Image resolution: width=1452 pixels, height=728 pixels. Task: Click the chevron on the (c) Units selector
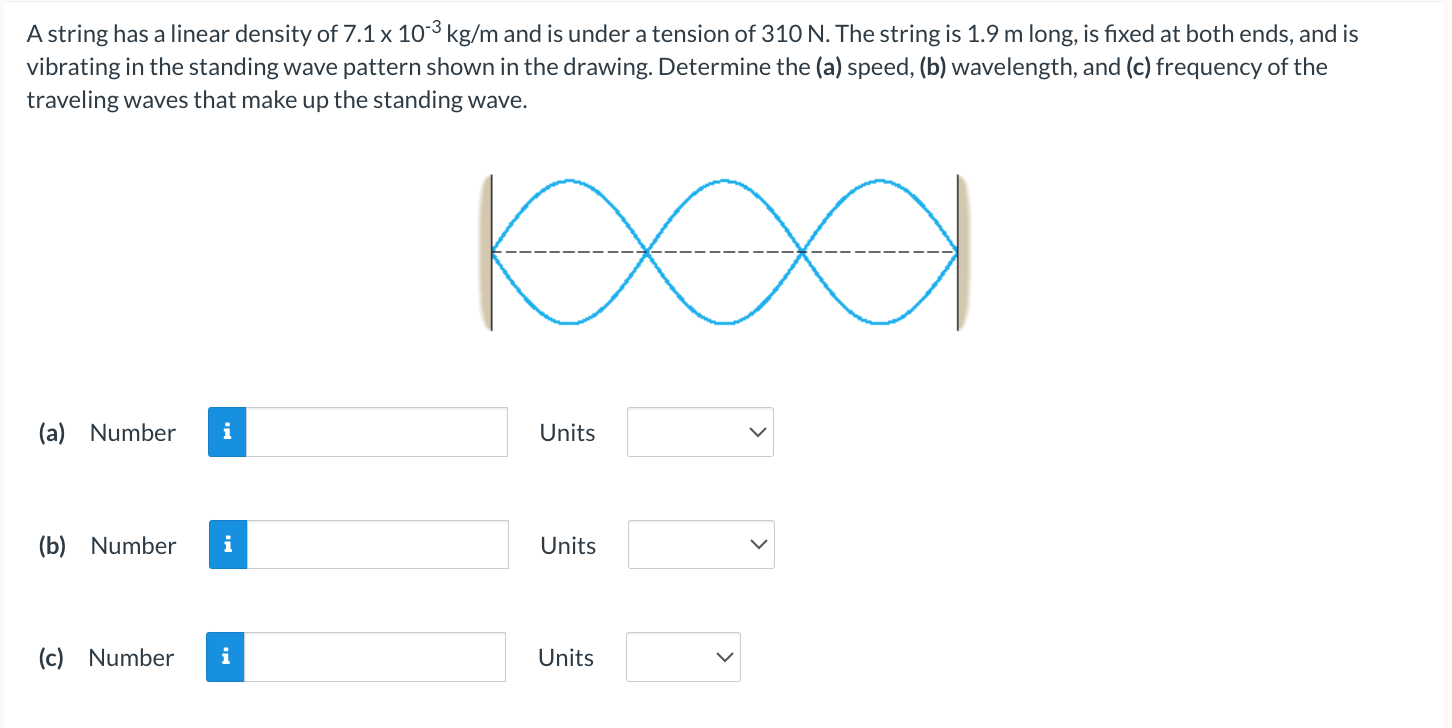pyautogui.click(x=723, y=657)
